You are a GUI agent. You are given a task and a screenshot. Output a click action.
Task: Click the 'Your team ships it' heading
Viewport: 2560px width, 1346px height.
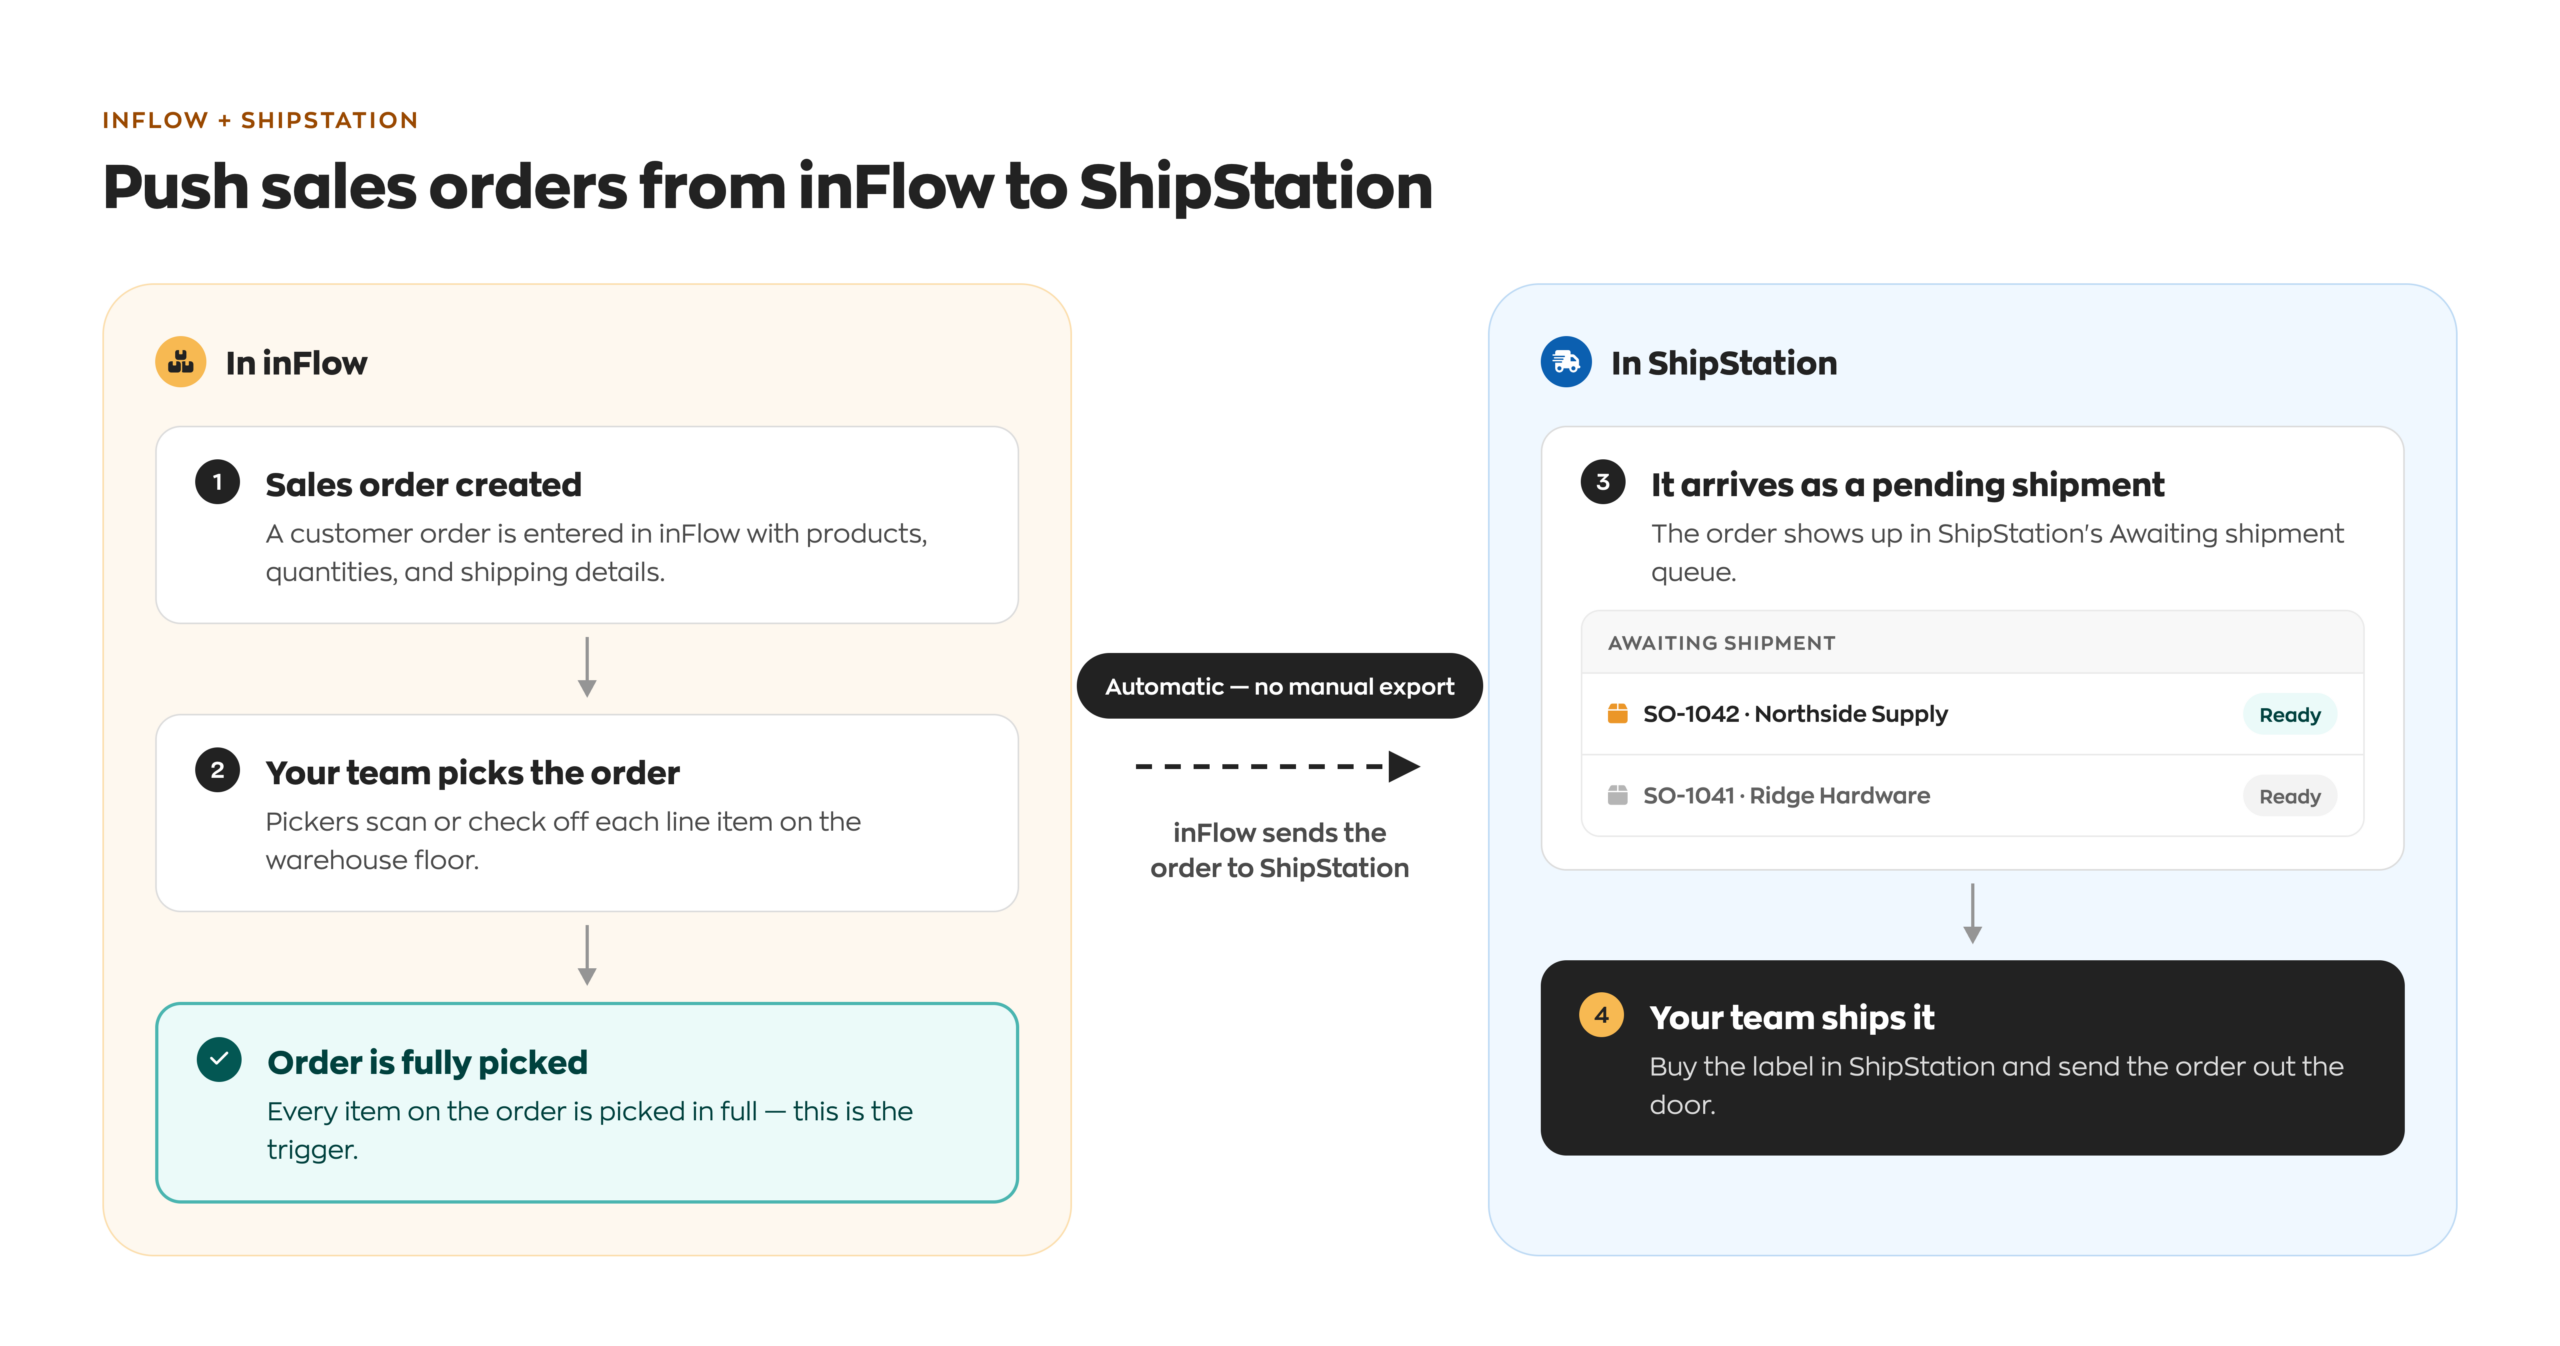click(x=1791, y=1017)
